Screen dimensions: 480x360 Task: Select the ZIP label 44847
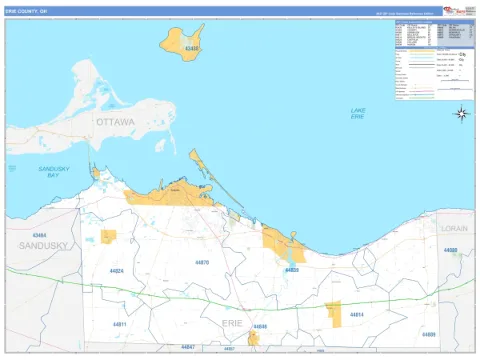[x=188, y=347]
